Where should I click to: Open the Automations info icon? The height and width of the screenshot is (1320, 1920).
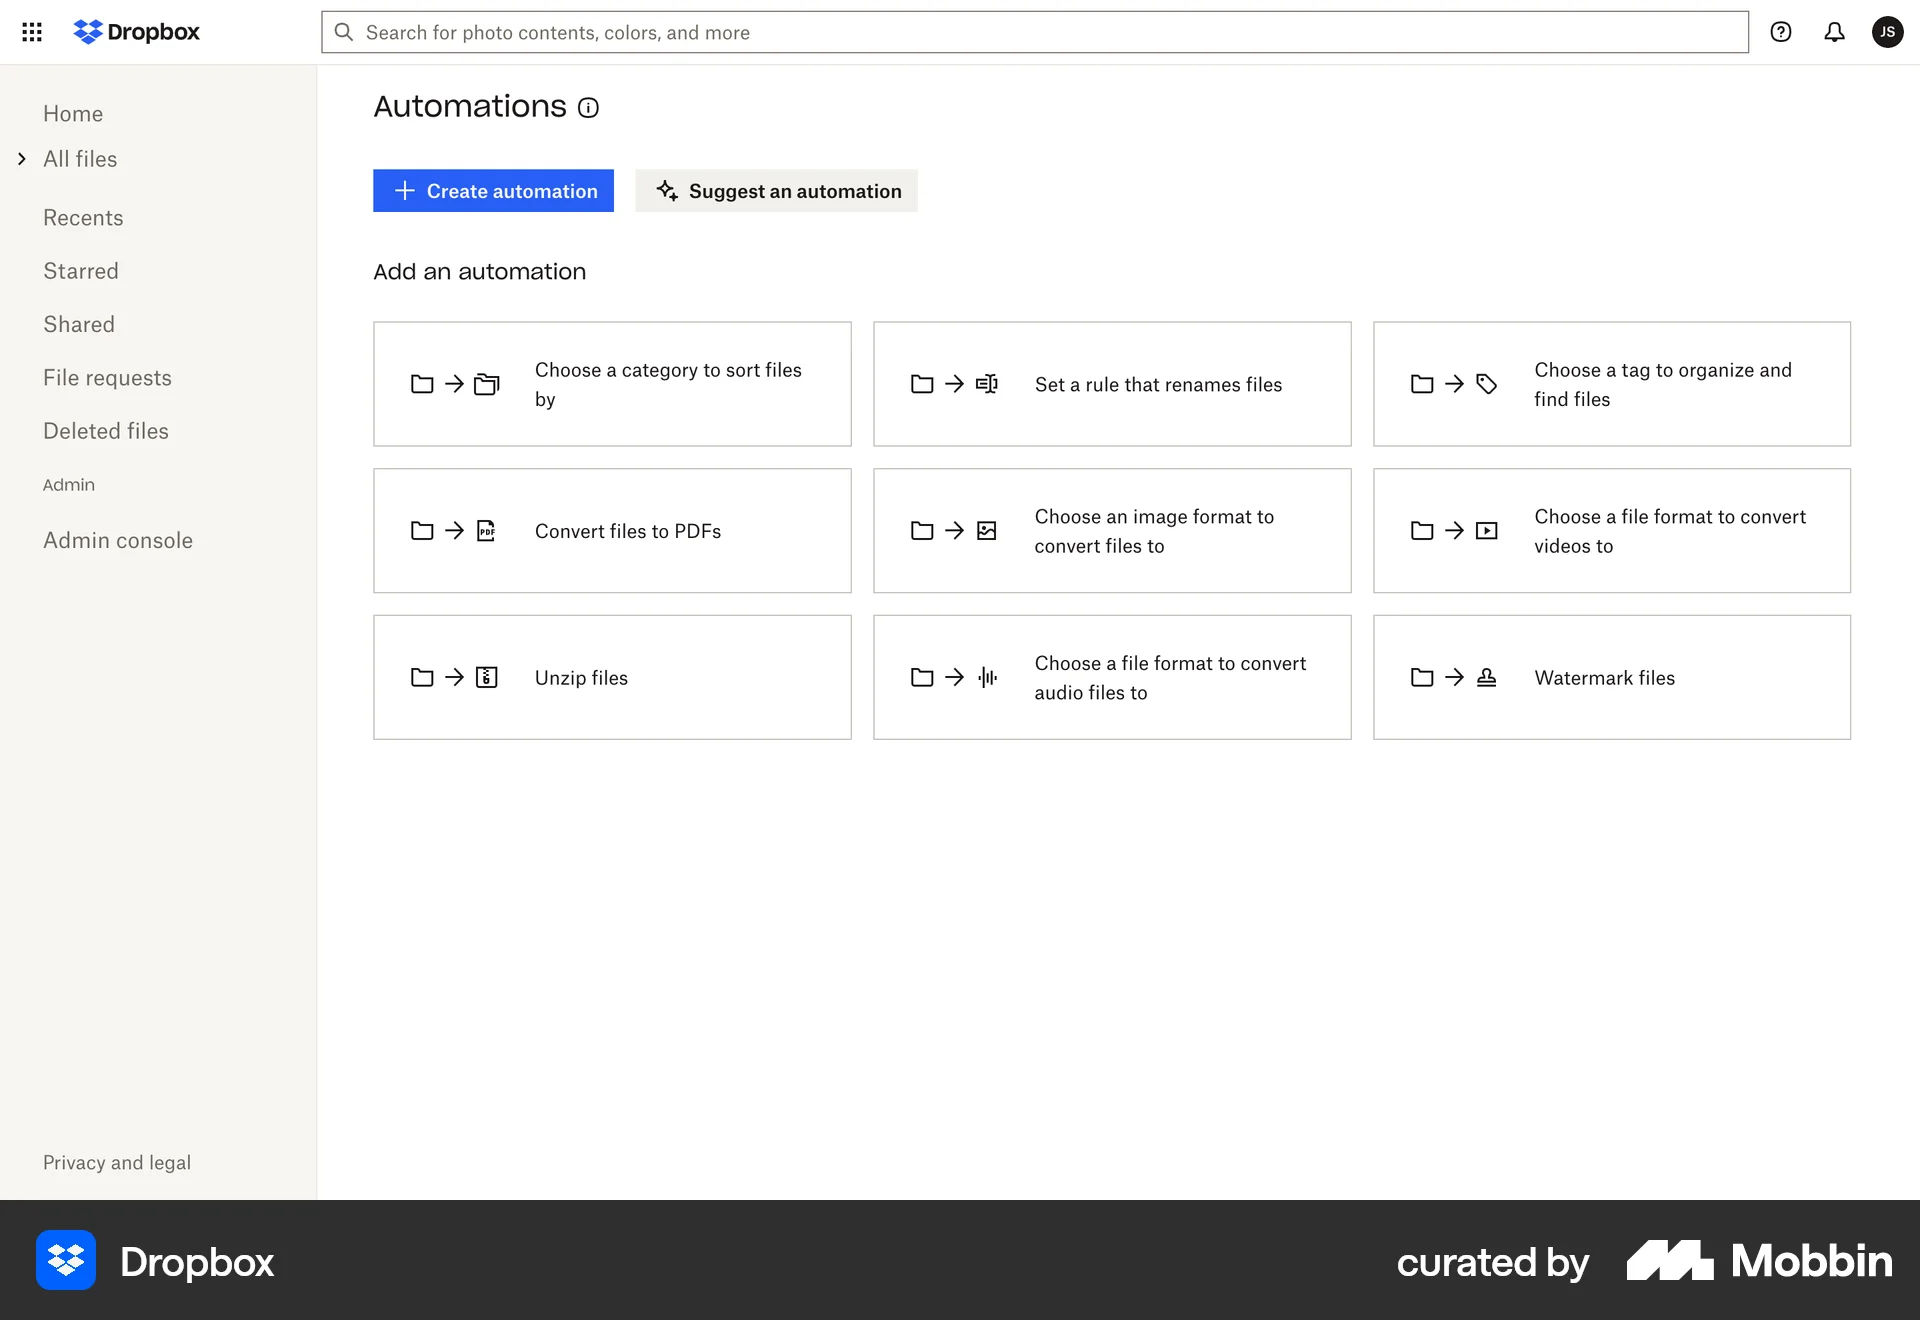pos(588,108)
